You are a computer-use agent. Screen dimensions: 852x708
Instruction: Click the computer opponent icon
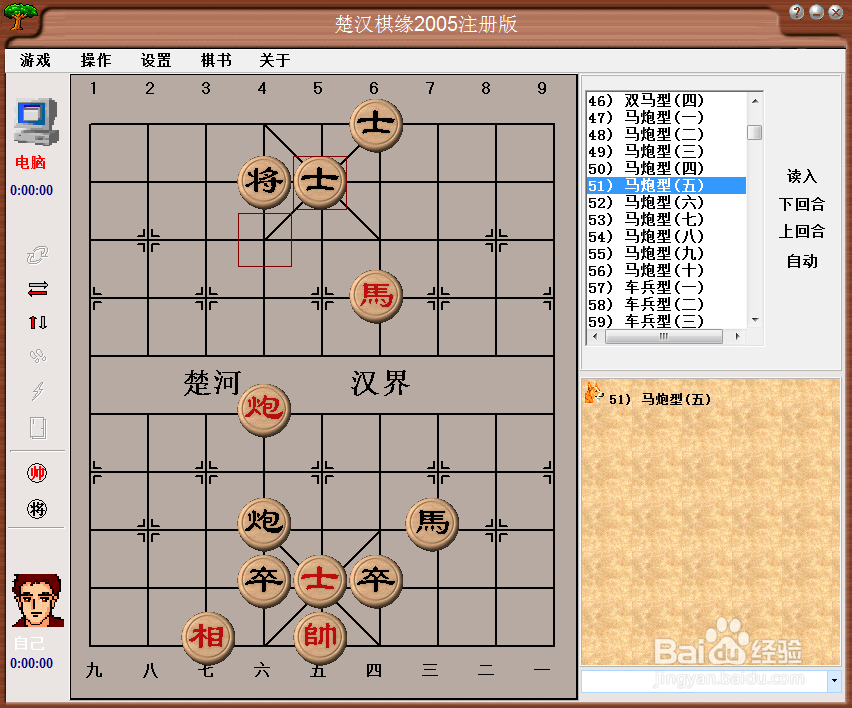click(36, 122)
